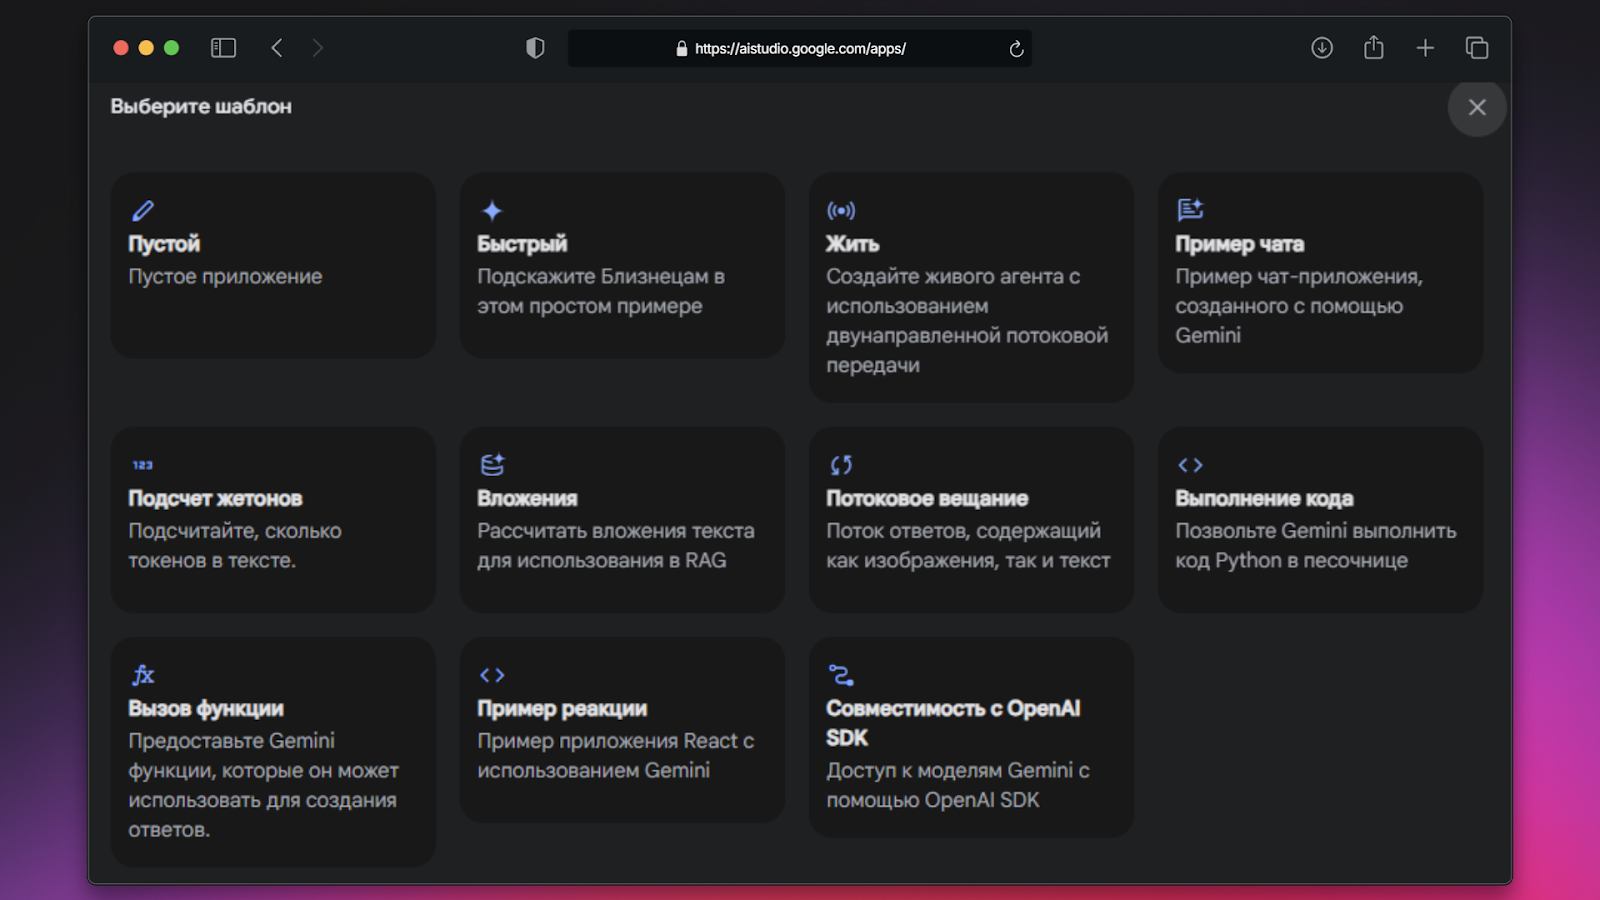1600x900 pixels.
Task: Click the 123 token counter icon
Action: pyautogui.click(x=143, y=465)
